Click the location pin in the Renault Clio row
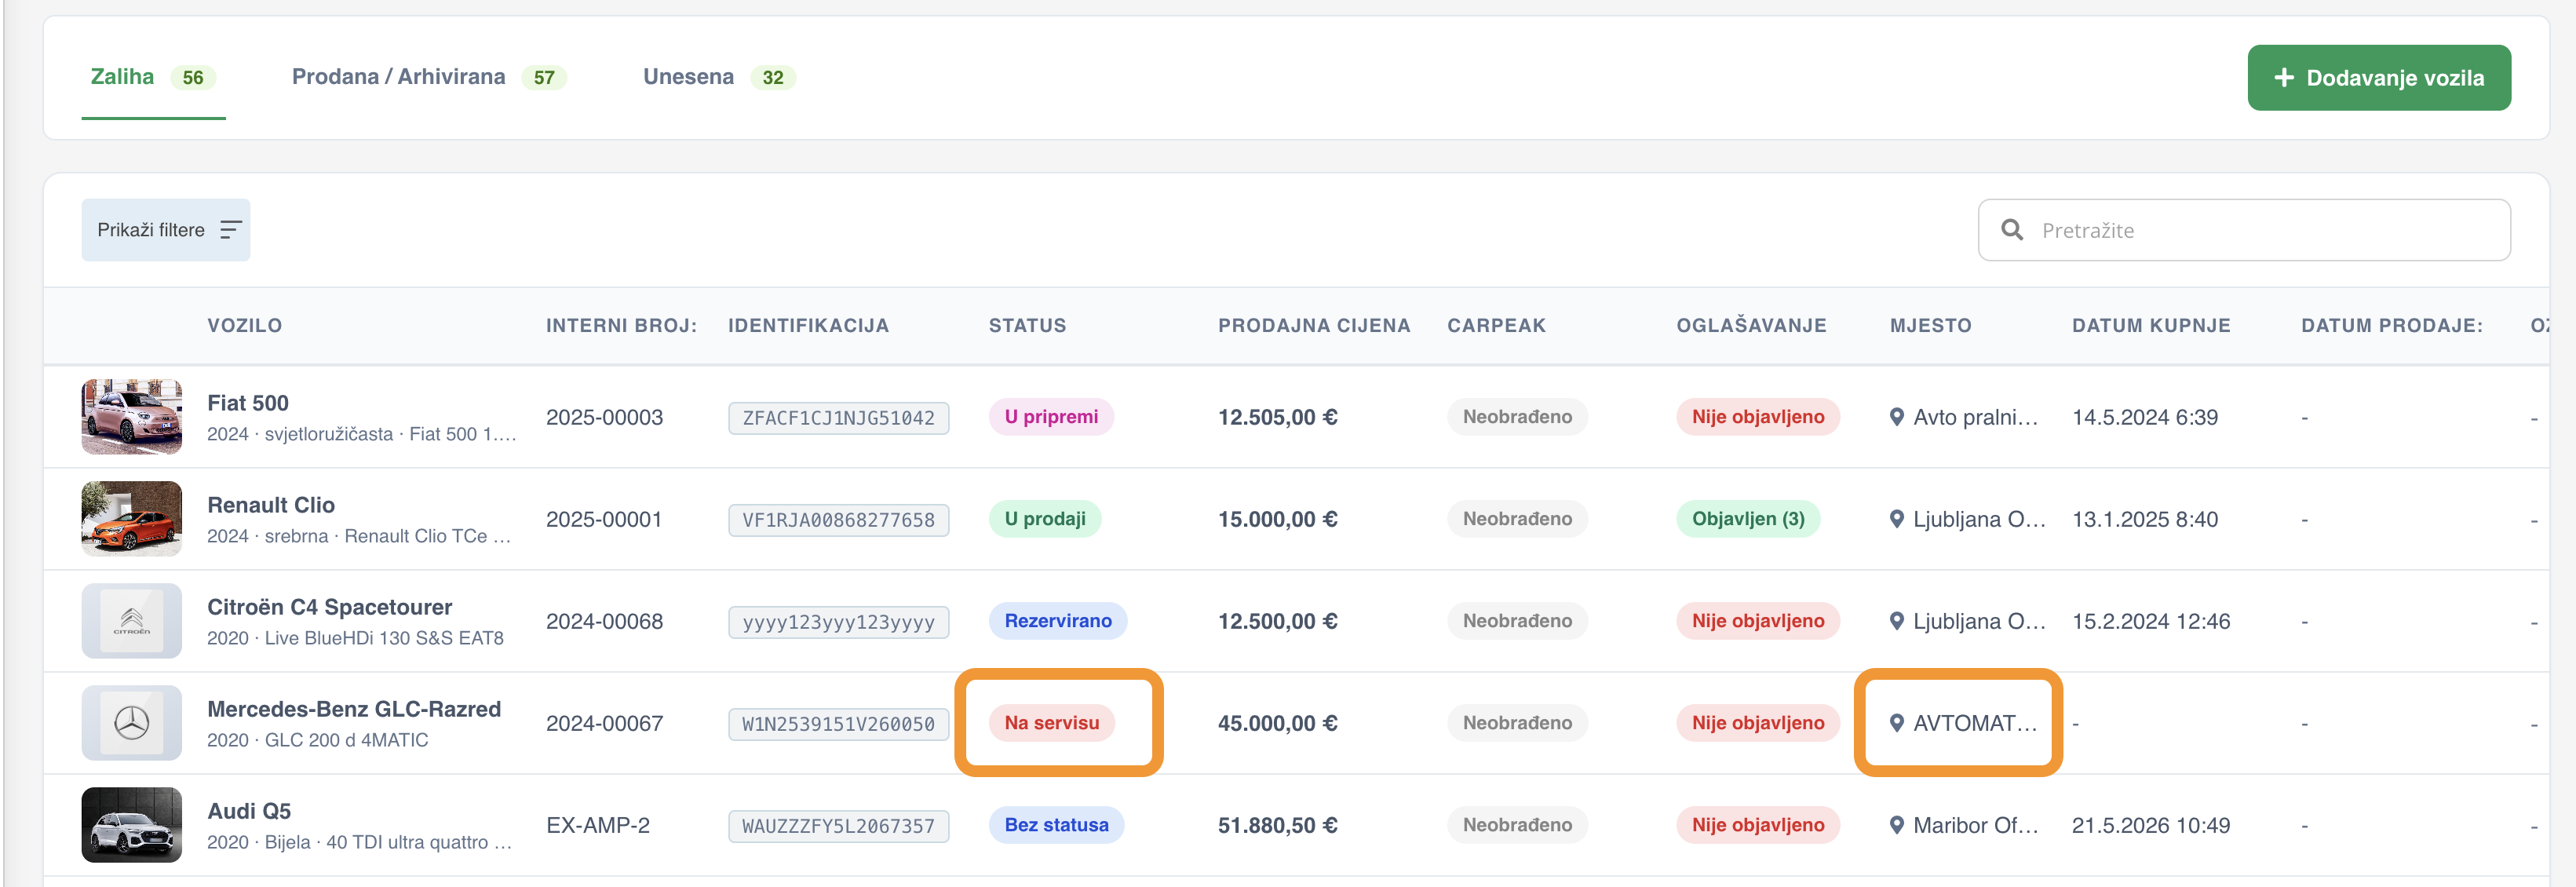 1896,519
